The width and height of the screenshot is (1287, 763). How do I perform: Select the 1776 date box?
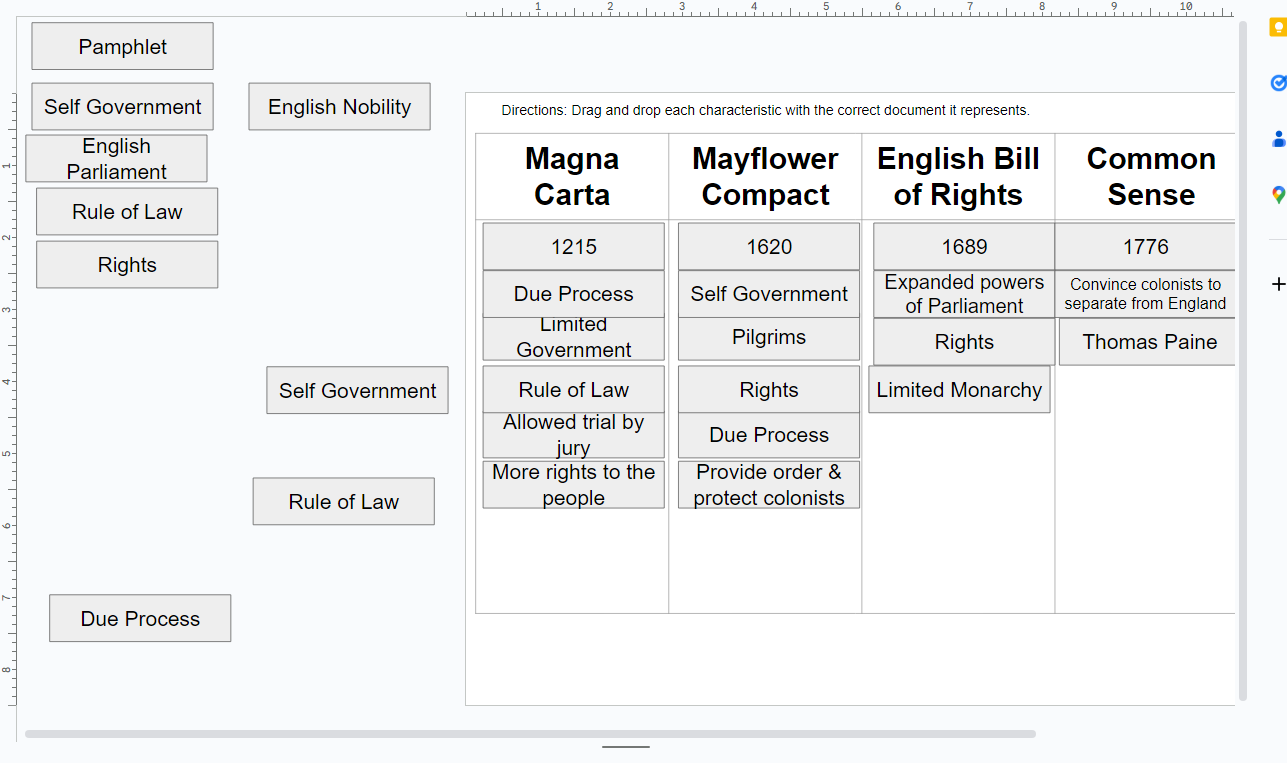(1145, 247)
